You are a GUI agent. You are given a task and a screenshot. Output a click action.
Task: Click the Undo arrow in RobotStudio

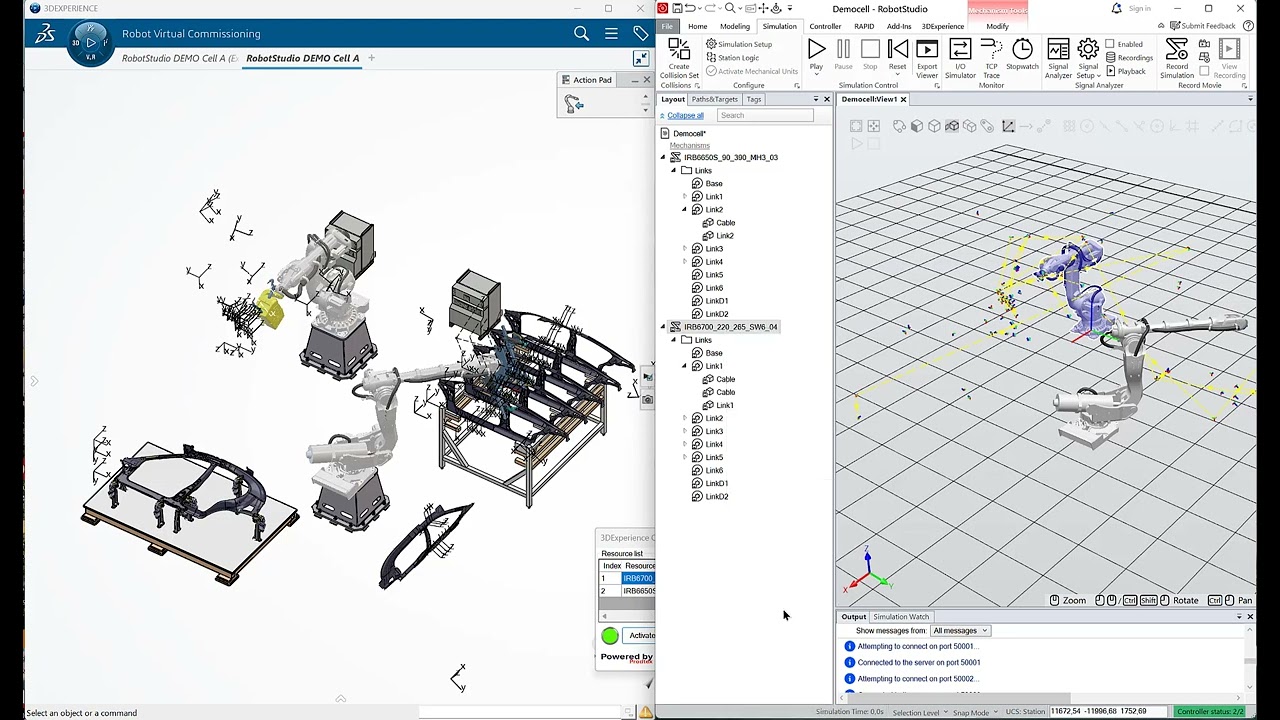pos(690,8)
